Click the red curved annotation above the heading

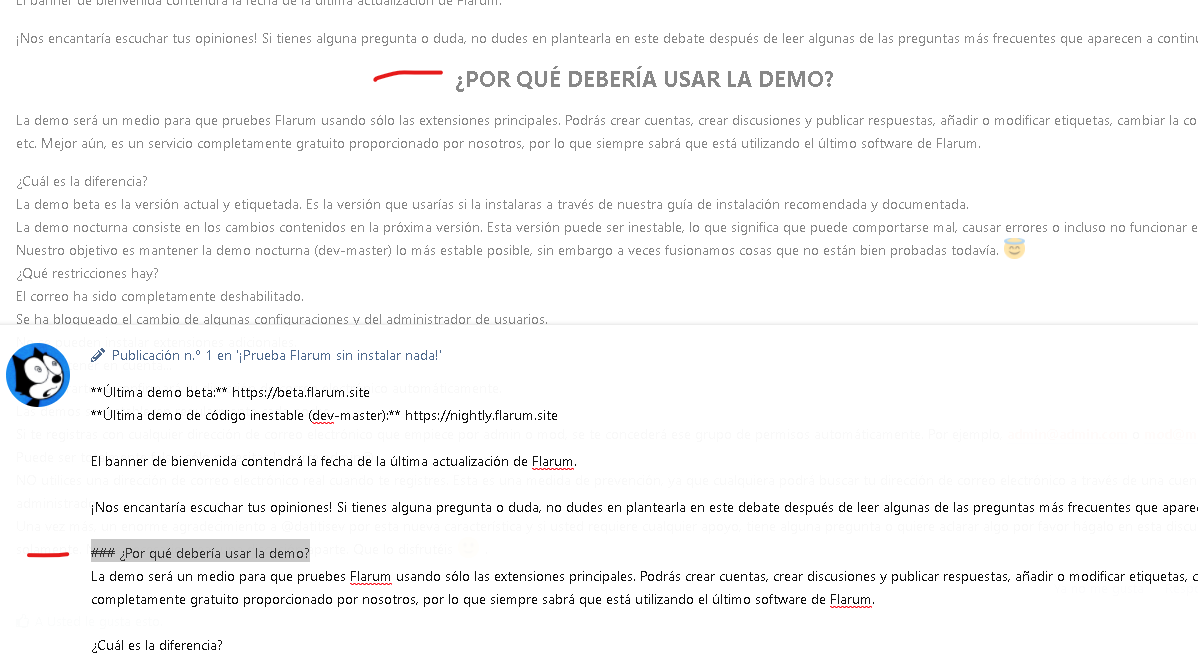pyautogui.click(x=407, y=74)
